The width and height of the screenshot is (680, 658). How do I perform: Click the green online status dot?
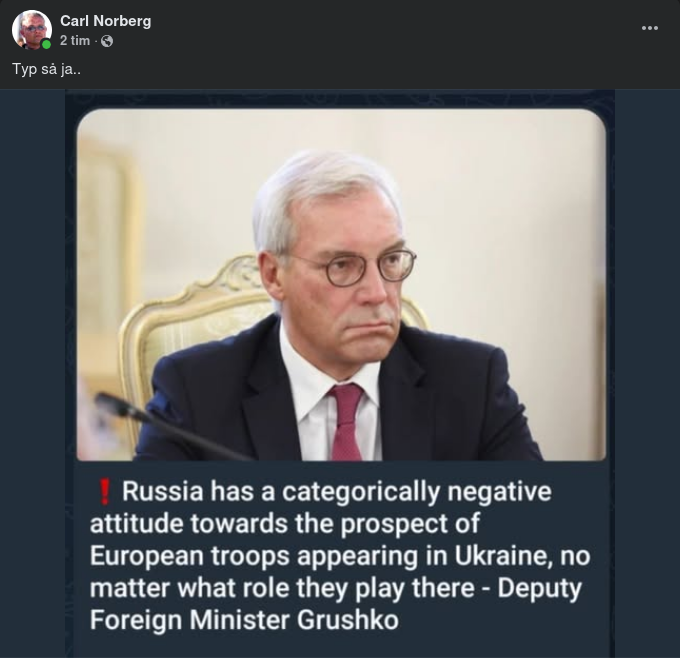coord(46,45)
